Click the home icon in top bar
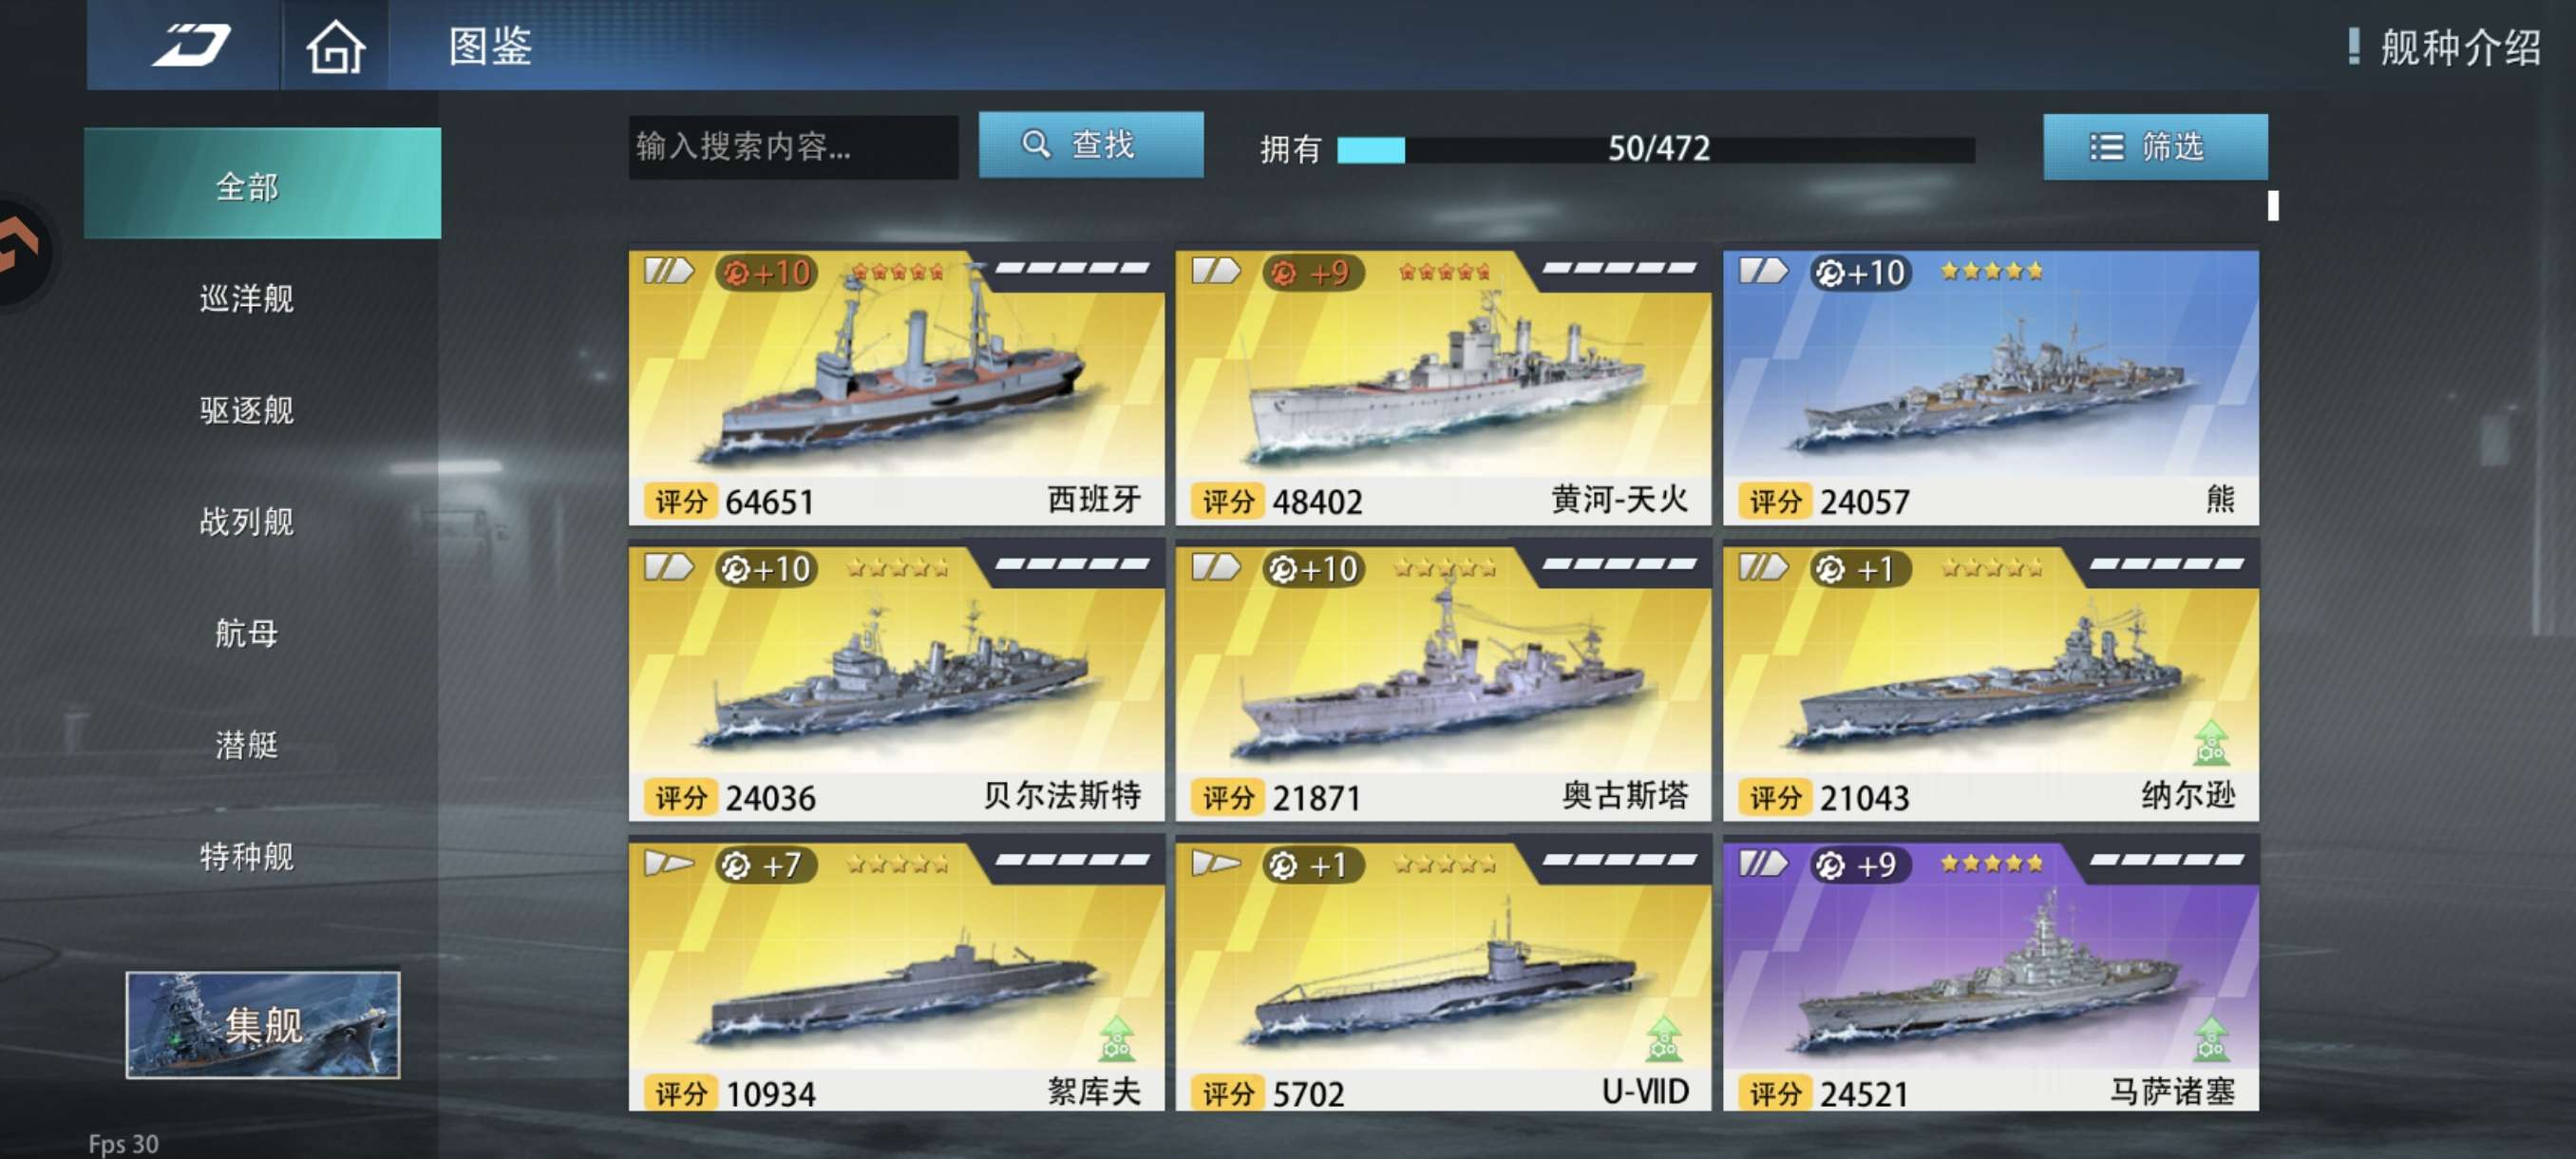Screen dimensions: 2576x1159 [x=335, y=46]
